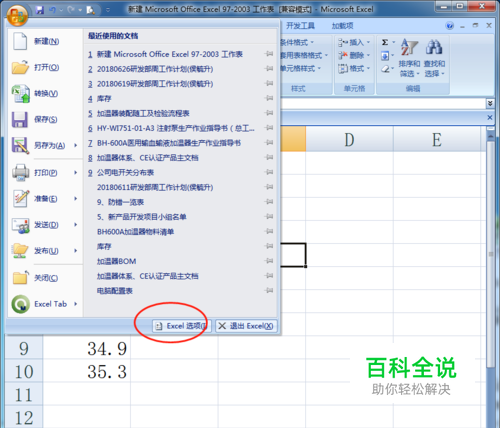Expand the 打印(P) submenu arrow
Image resolution: width=500 pixels, height=428 pixels.
76,172
